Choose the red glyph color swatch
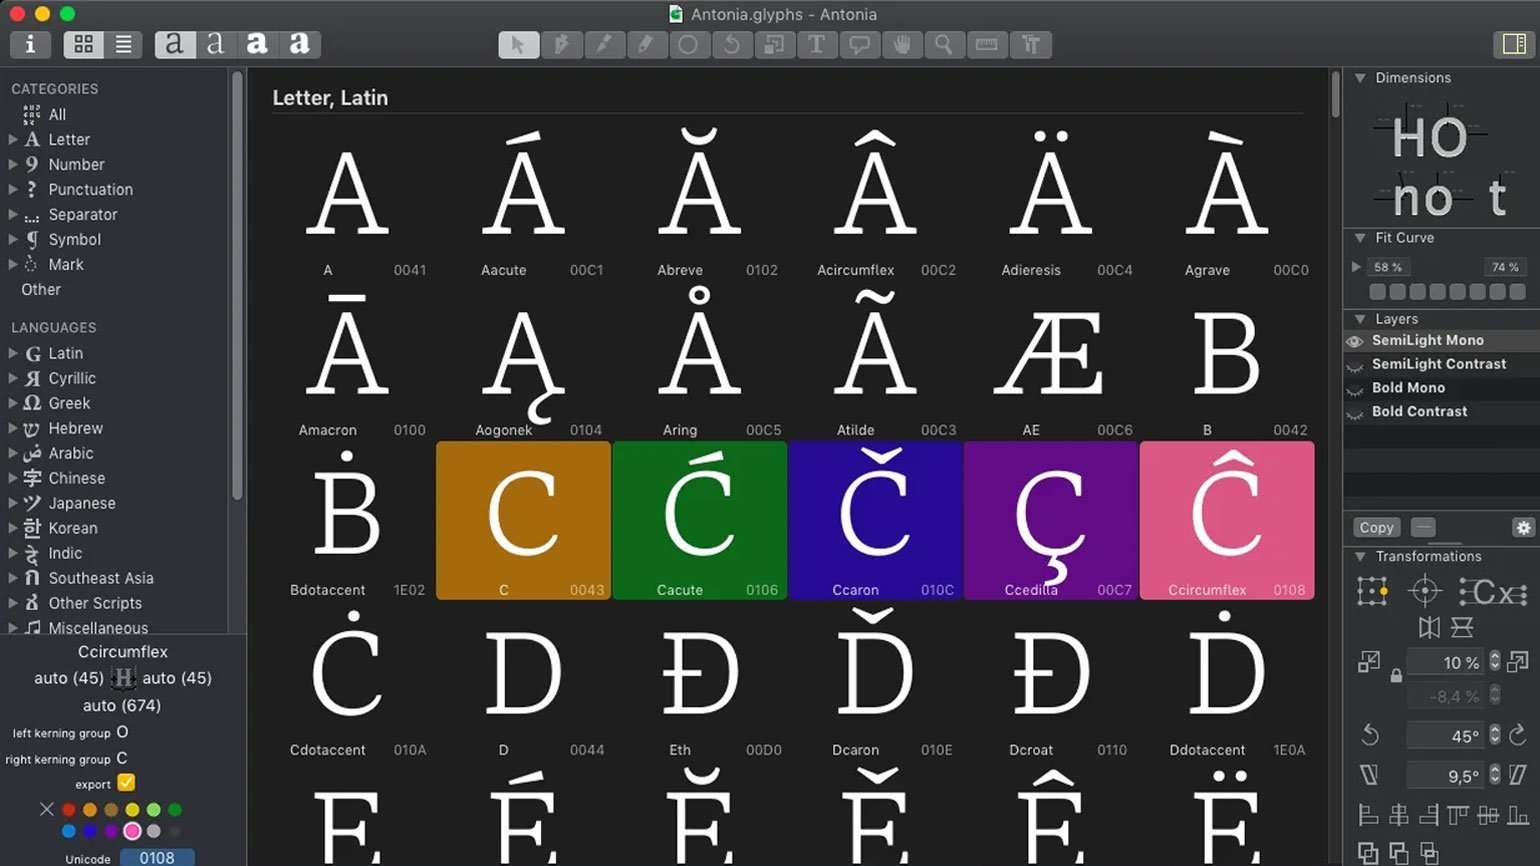Image resolution: width=1540 pixels, height=866 pixels. point(69,809)
